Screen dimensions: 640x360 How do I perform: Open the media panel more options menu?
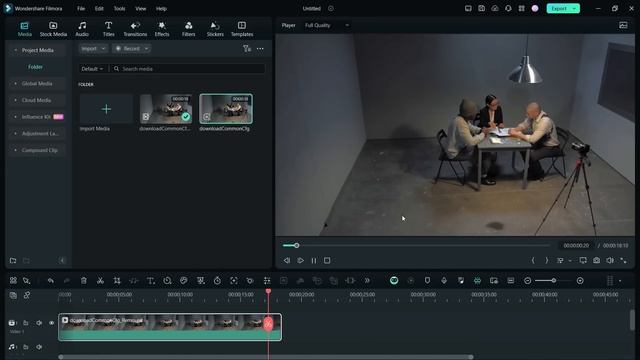(x=260, y=49)
